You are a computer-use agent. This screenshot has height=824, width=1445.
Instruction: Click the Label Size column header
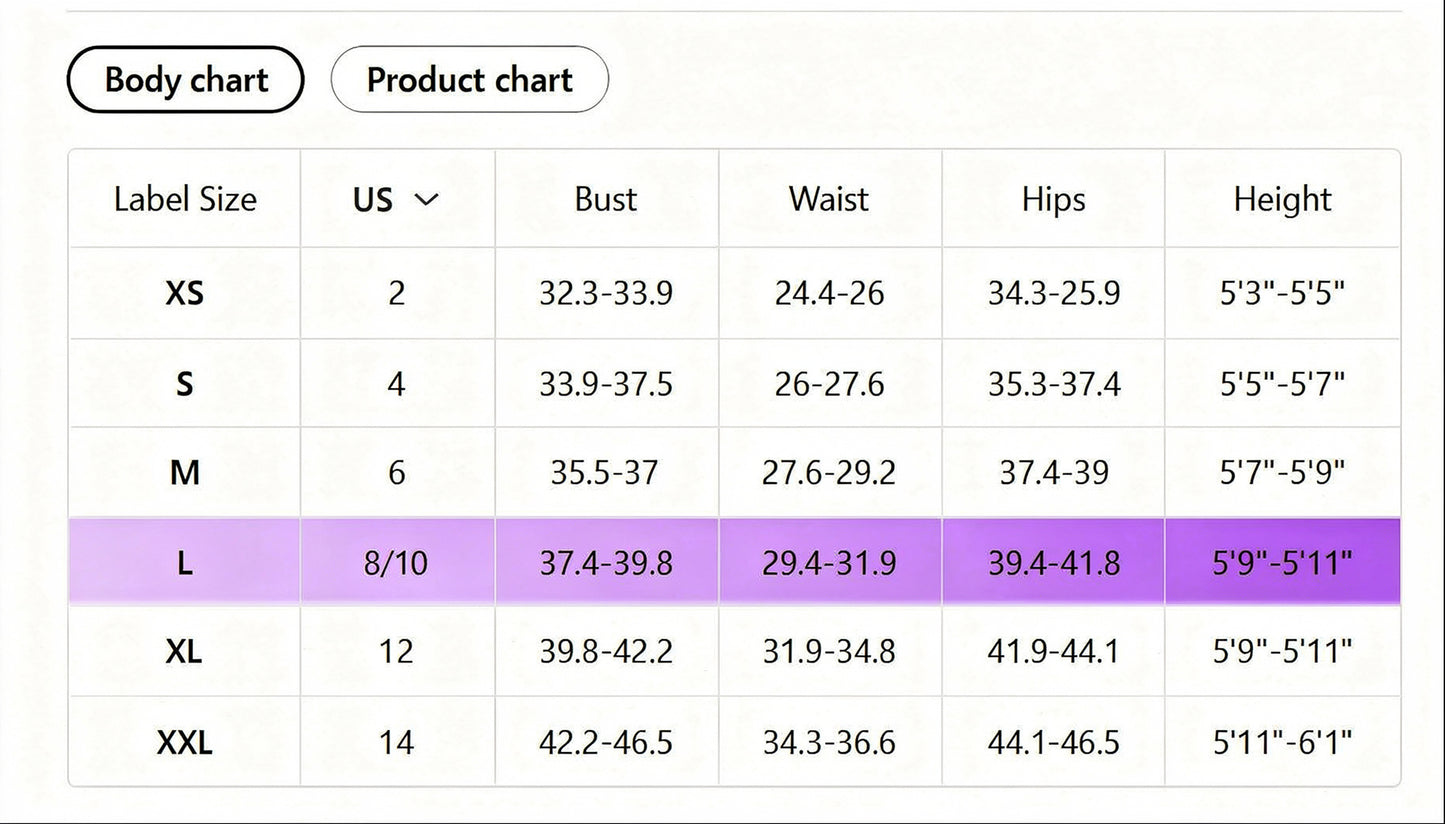(x=185, y=199)
